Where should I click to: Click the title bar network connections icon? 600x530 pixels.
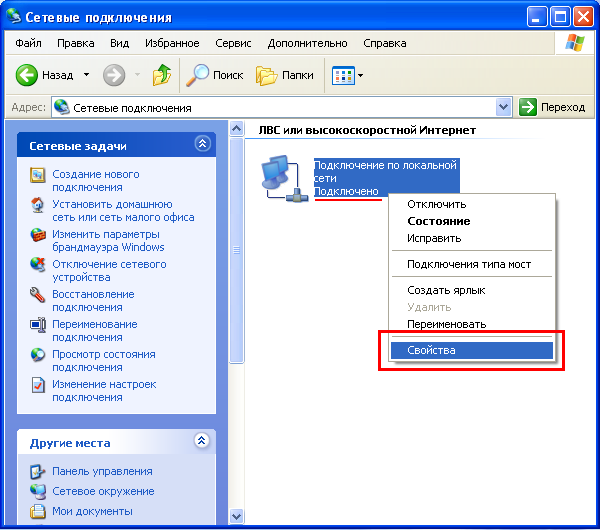pyautogui.click(x=14, y=16)
